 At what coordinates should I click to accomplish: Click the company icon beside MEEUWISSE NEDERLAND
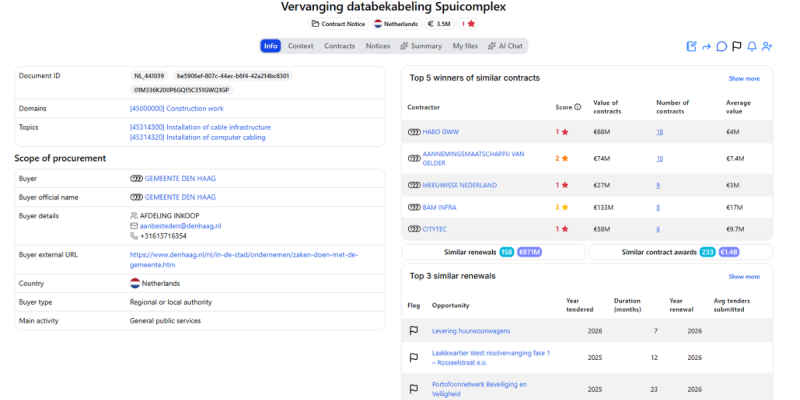coord(414,185)
